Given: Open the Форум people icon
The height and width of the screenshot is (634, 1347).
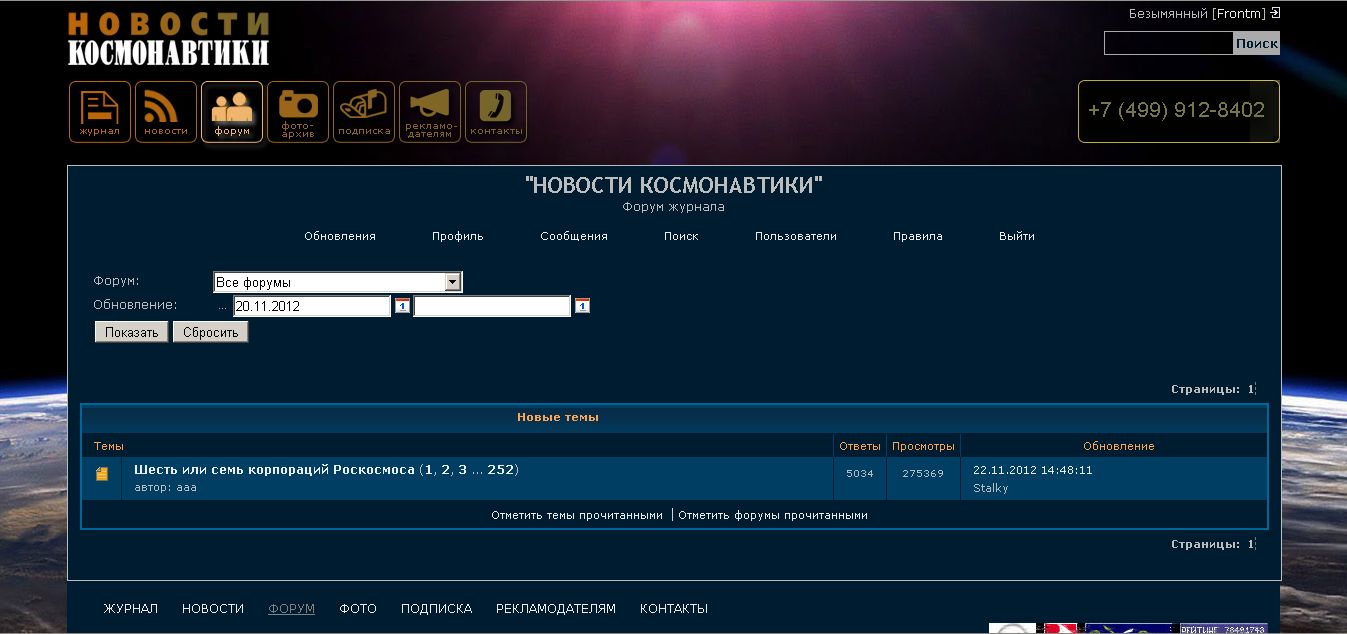Looking at the screenshot, I should [x=232, y=112].
